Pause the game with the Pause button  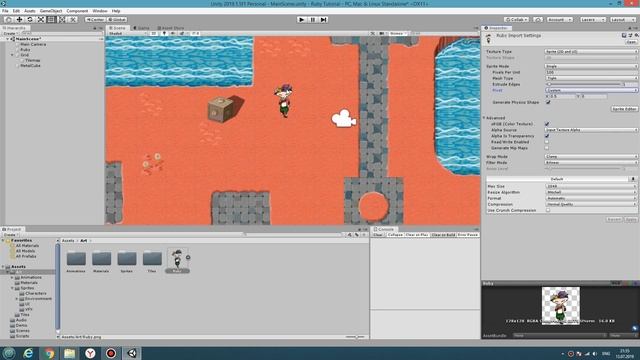pyautogui.click(x=313, y=19)
